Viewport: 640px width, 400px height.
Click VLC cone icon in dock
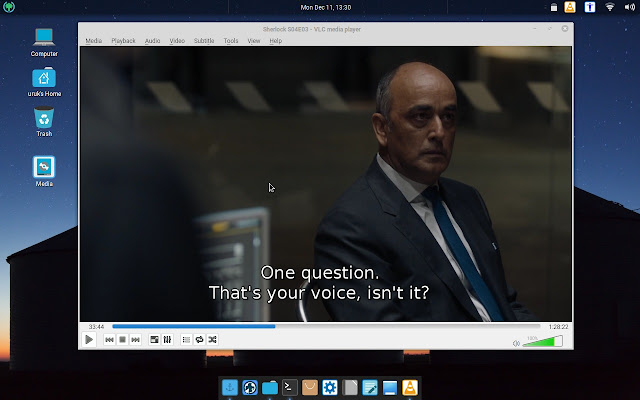[x=410, y=387]
